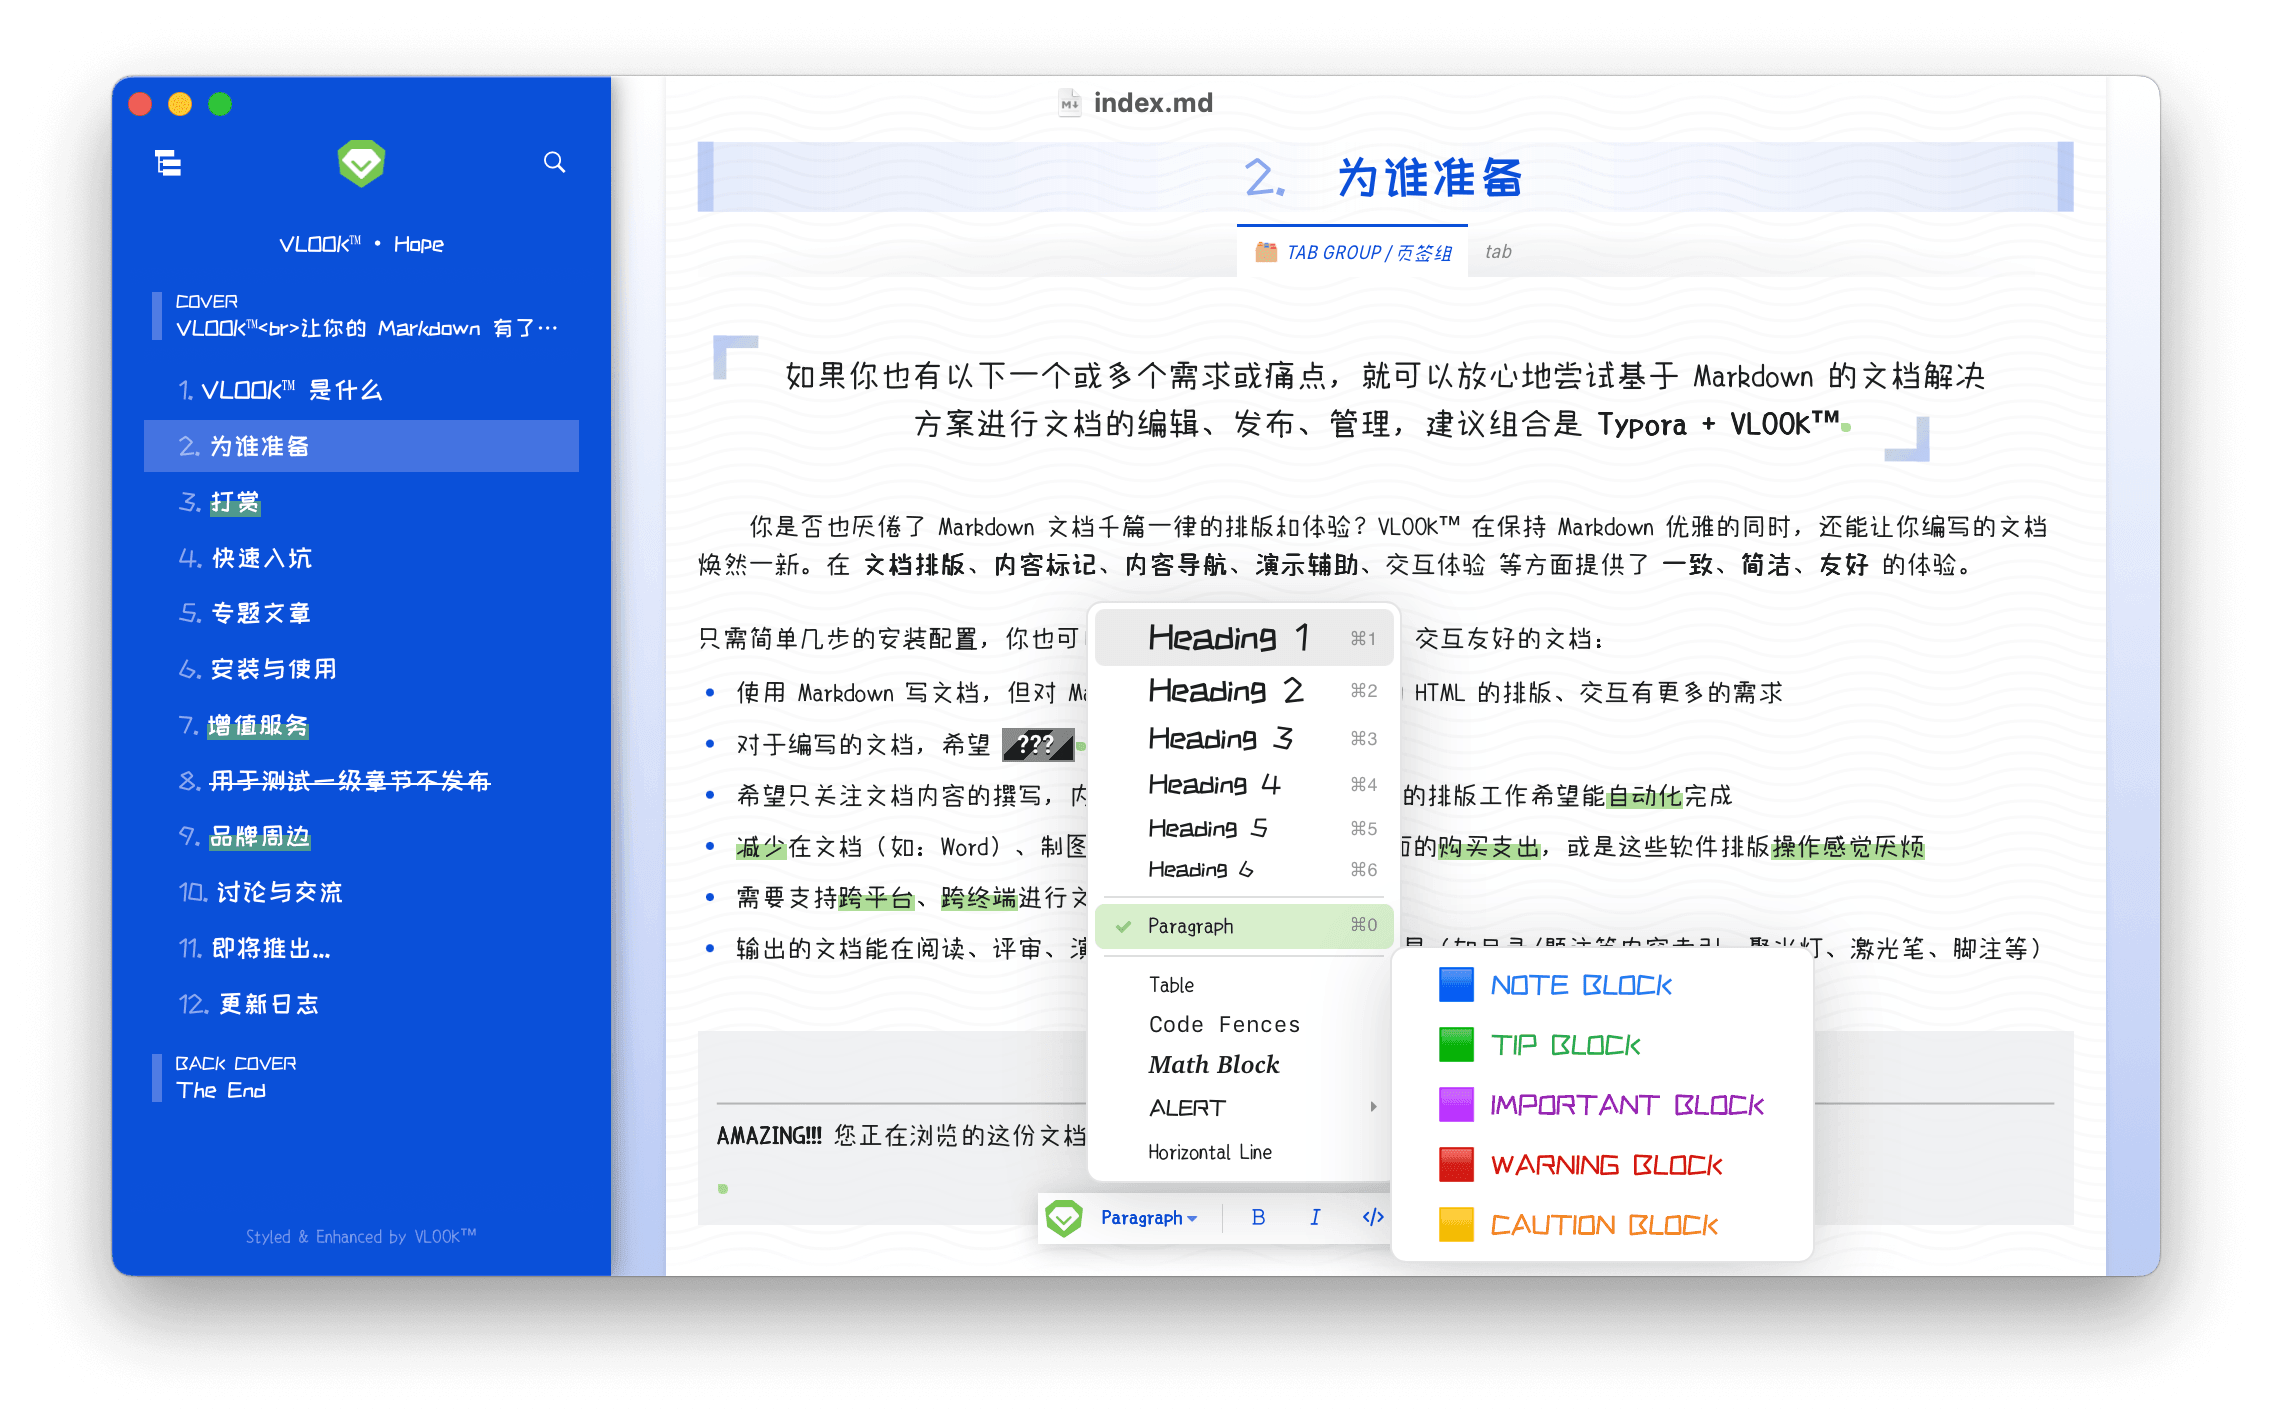Click the green VLOOK shield logo
Viewport: 2272px width, 1424px height.
[361, 163]
